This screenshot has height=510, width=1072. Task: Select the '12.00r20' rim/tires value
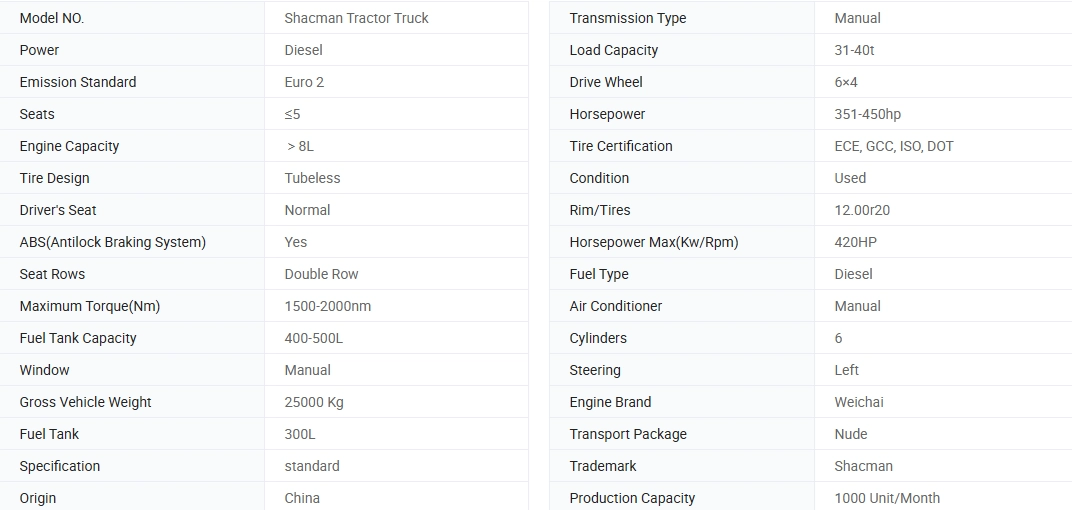(x=862, y=210)
